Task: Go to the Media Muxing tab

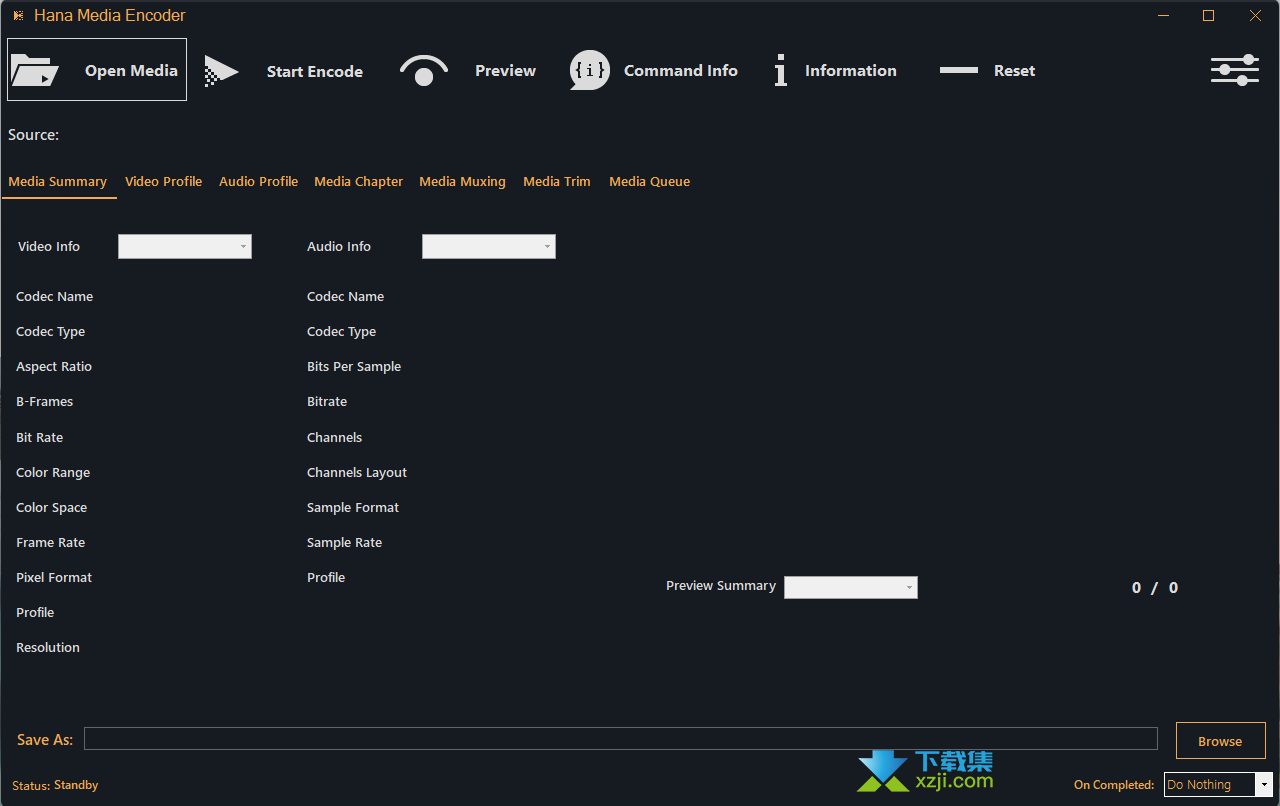Action: click(x=462, y=182)
